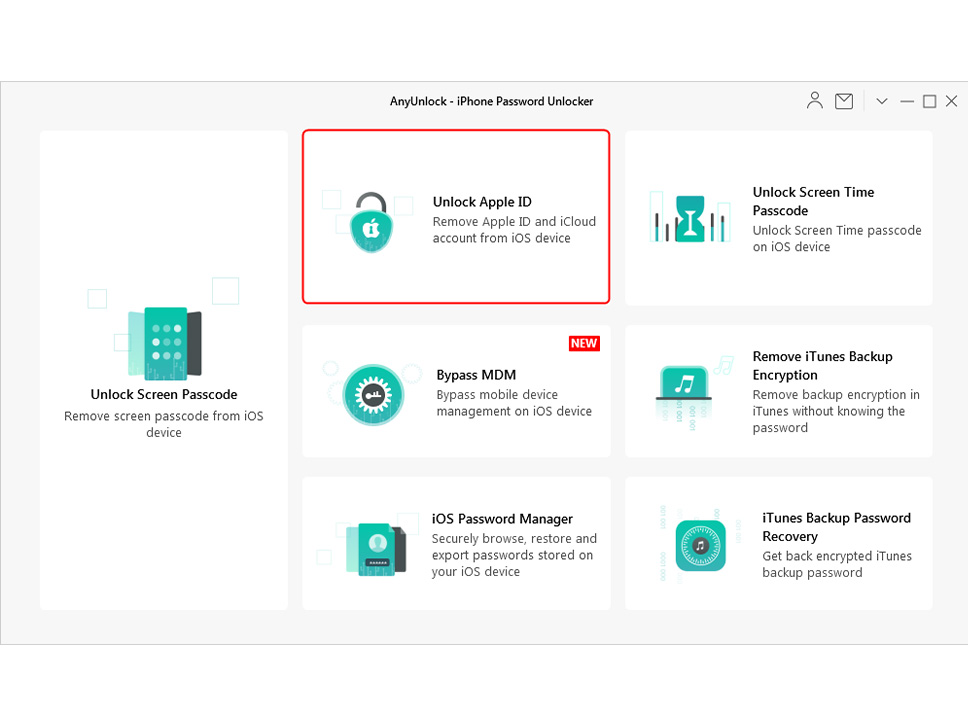Open Remove iTunes Backup Encryption title
Image resolution: width=968 pixels, height=726 pixels.
coord(822,365)
